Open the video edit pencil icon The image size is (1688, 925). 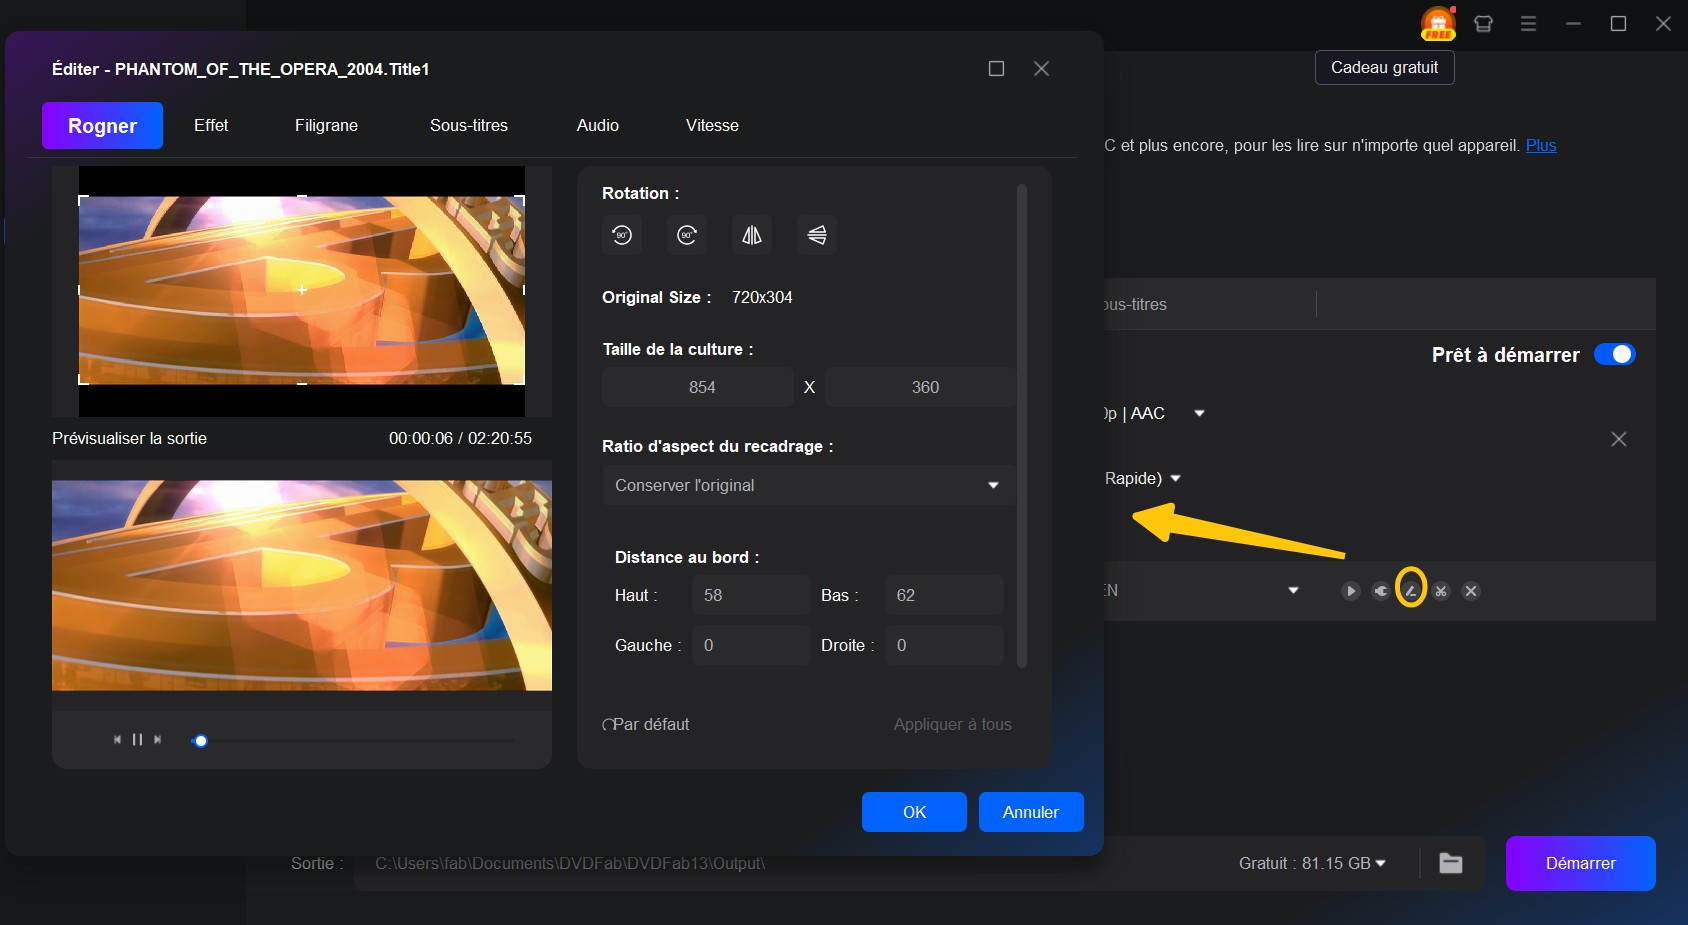(1411, 591)
